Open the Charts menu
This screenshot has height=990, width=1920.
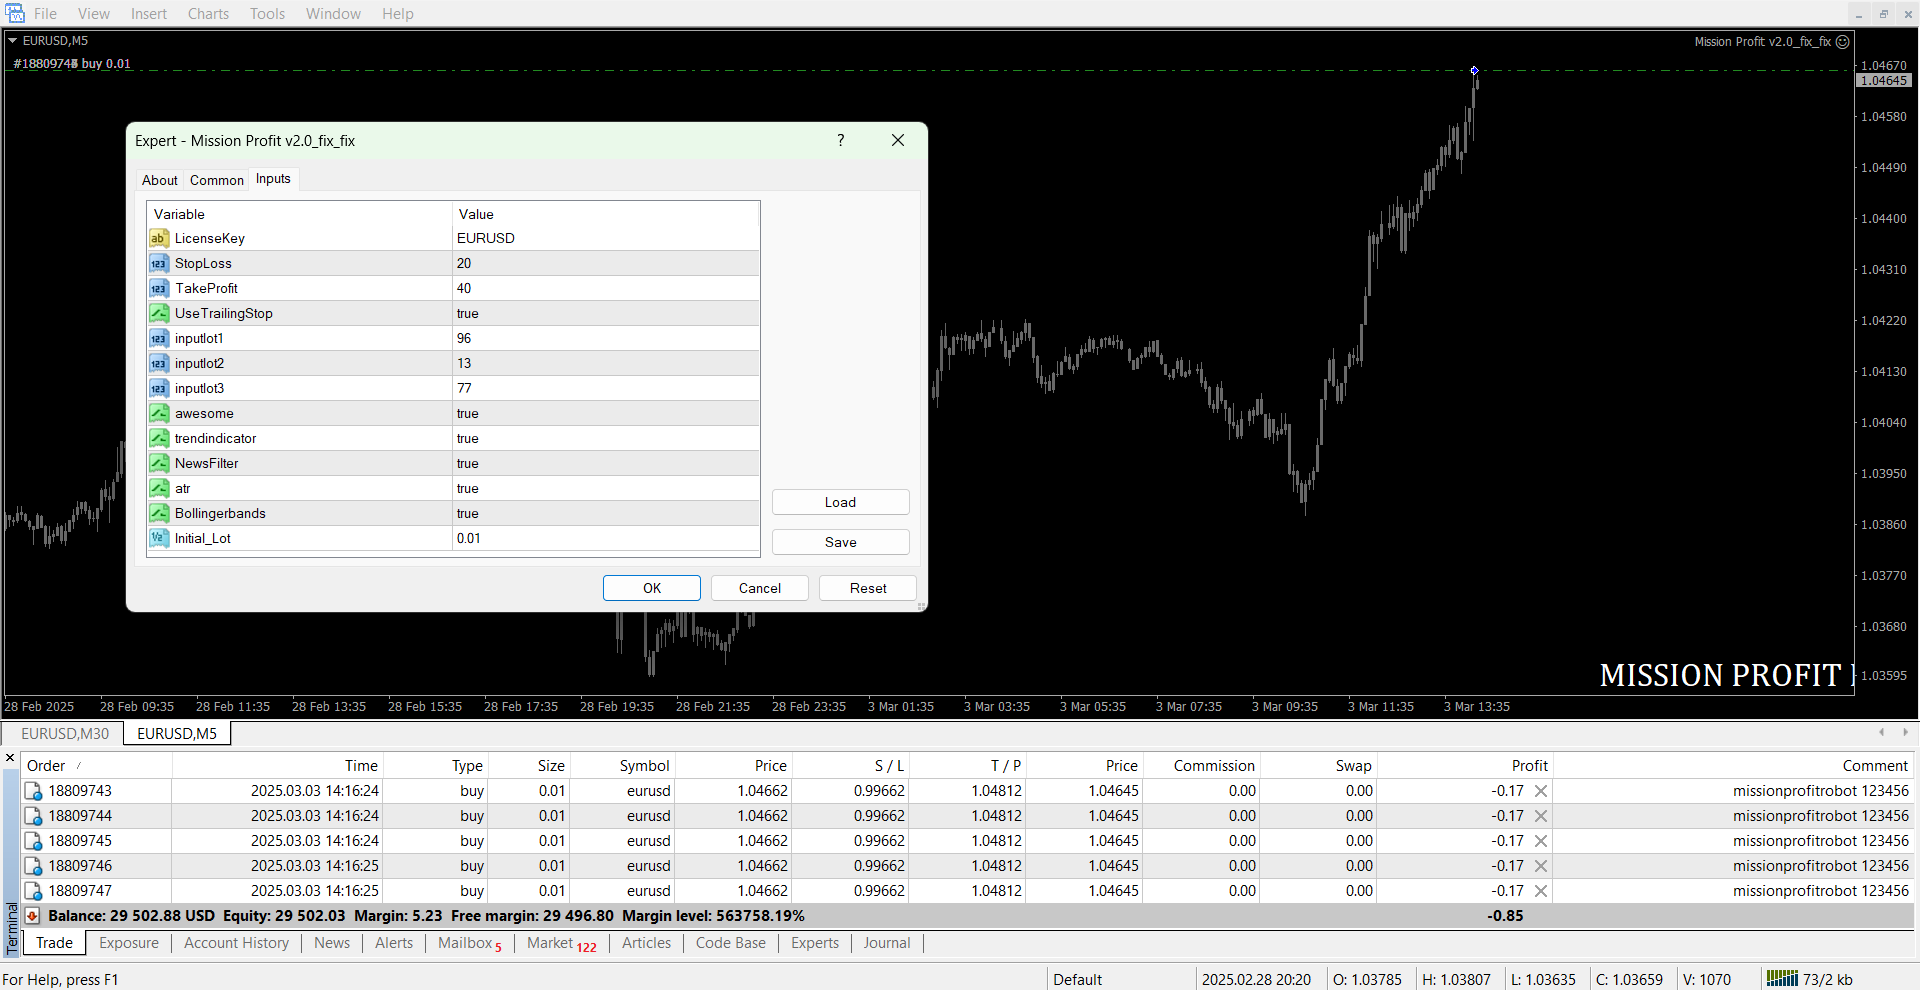208,13
